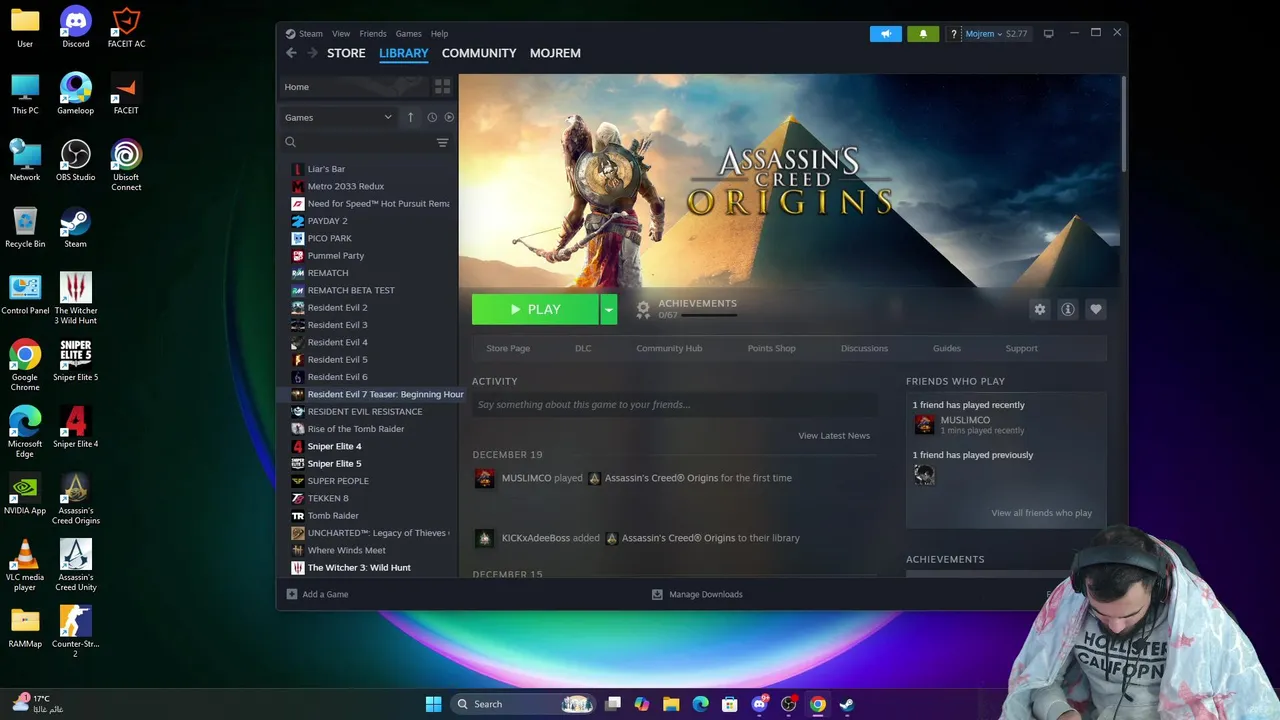Open Points Shop link
Screen dimensions: 1280x720
[772, 348]
